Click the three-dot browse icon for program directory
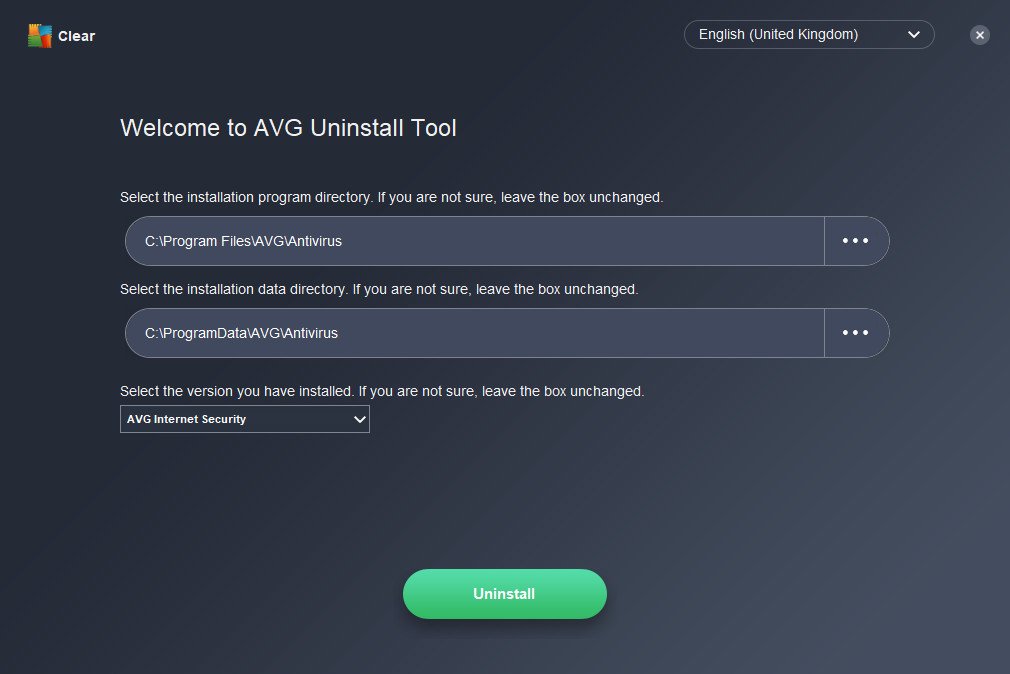The width and height of the screenshot is (1010, 674). click(856, 241)
